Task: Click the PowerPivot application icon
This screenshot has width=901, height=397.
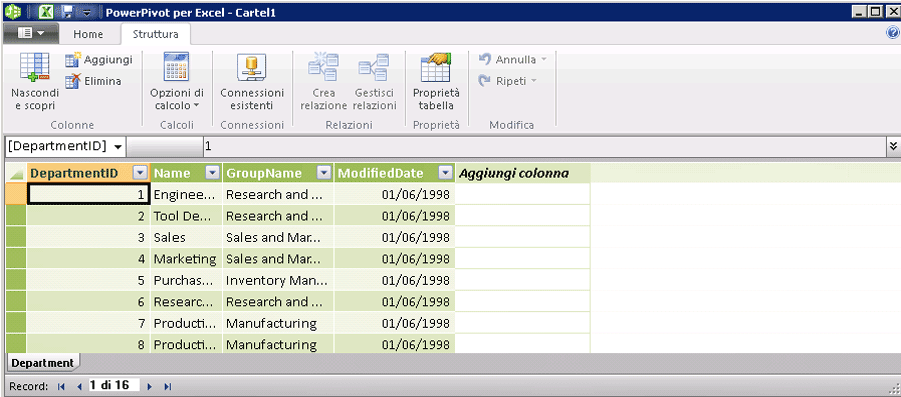Action: [x=14, y=11]
